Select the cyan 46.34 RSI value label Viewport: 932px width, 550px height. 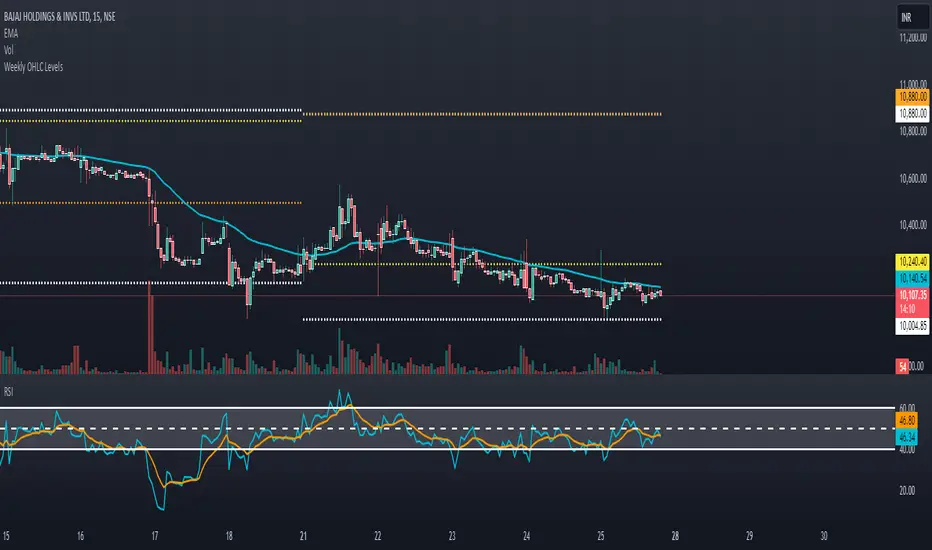[x=907, y=438]
